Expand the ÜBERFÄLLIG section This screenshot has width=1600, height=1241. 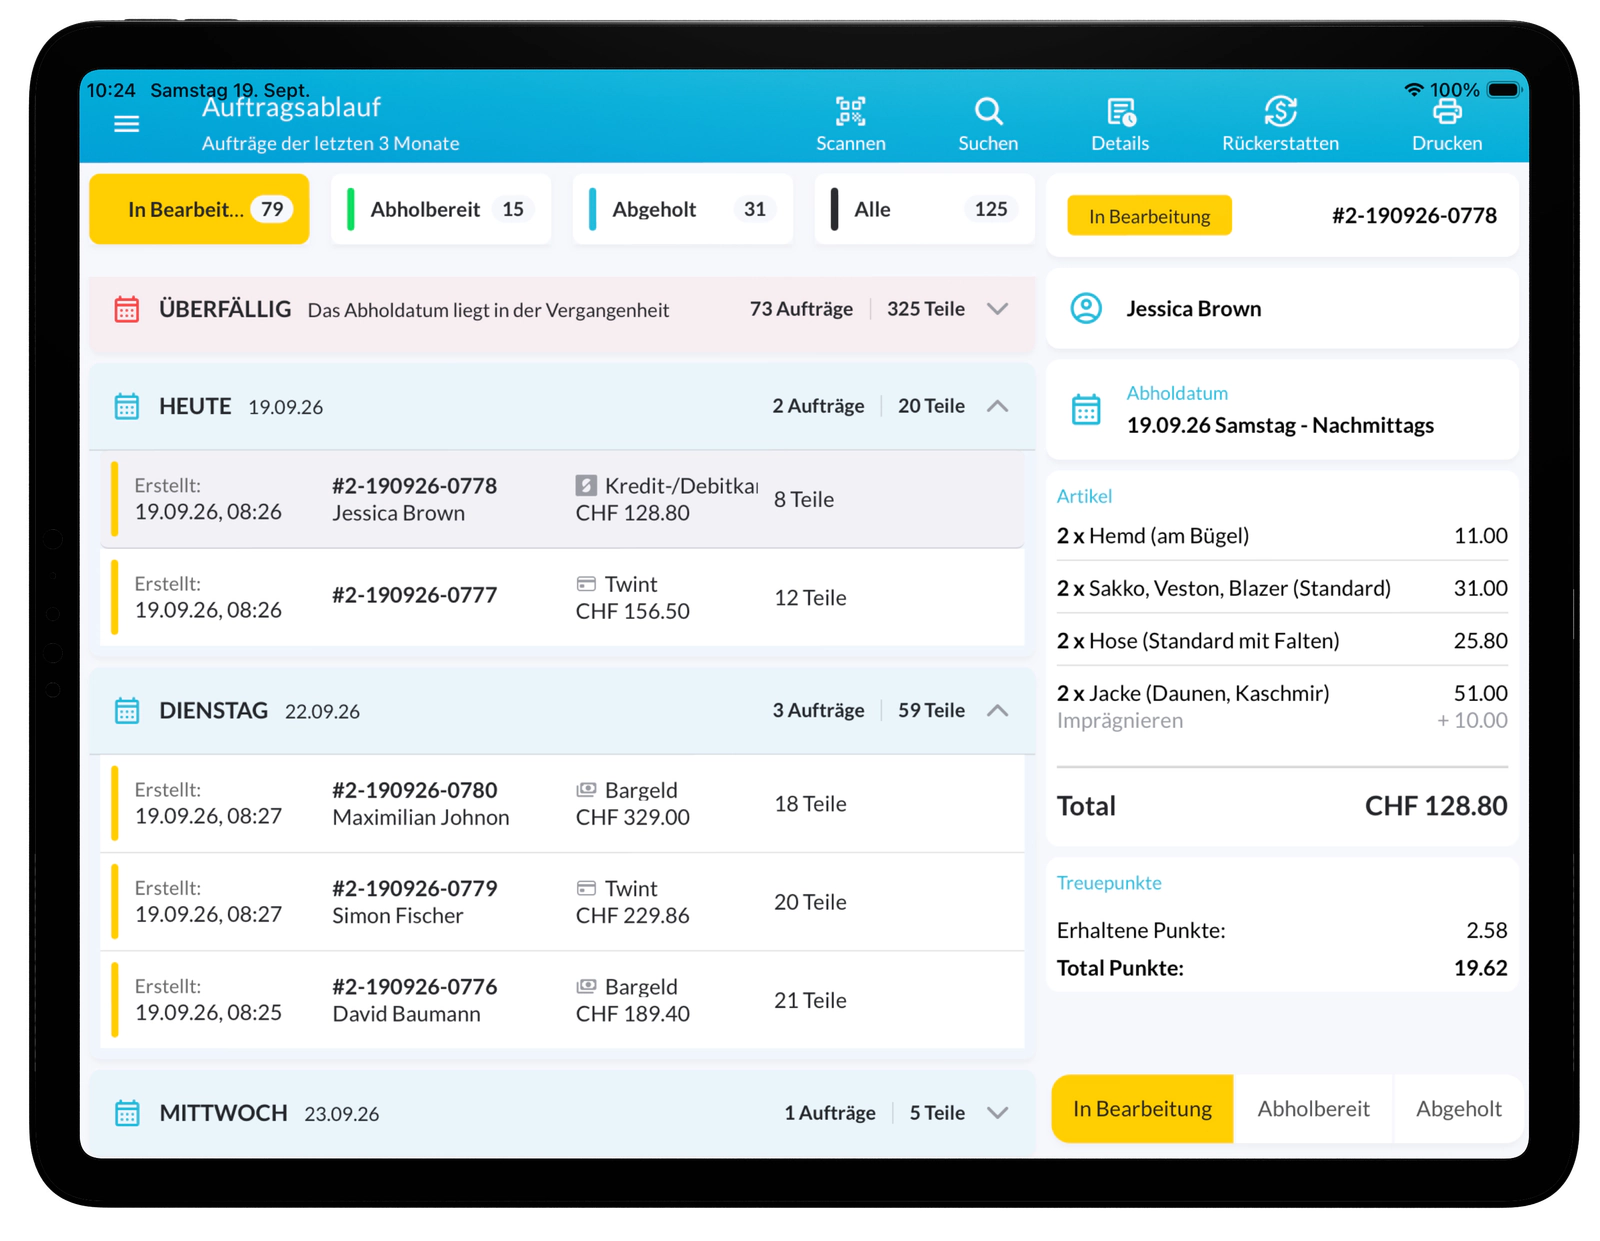point(997,309)
